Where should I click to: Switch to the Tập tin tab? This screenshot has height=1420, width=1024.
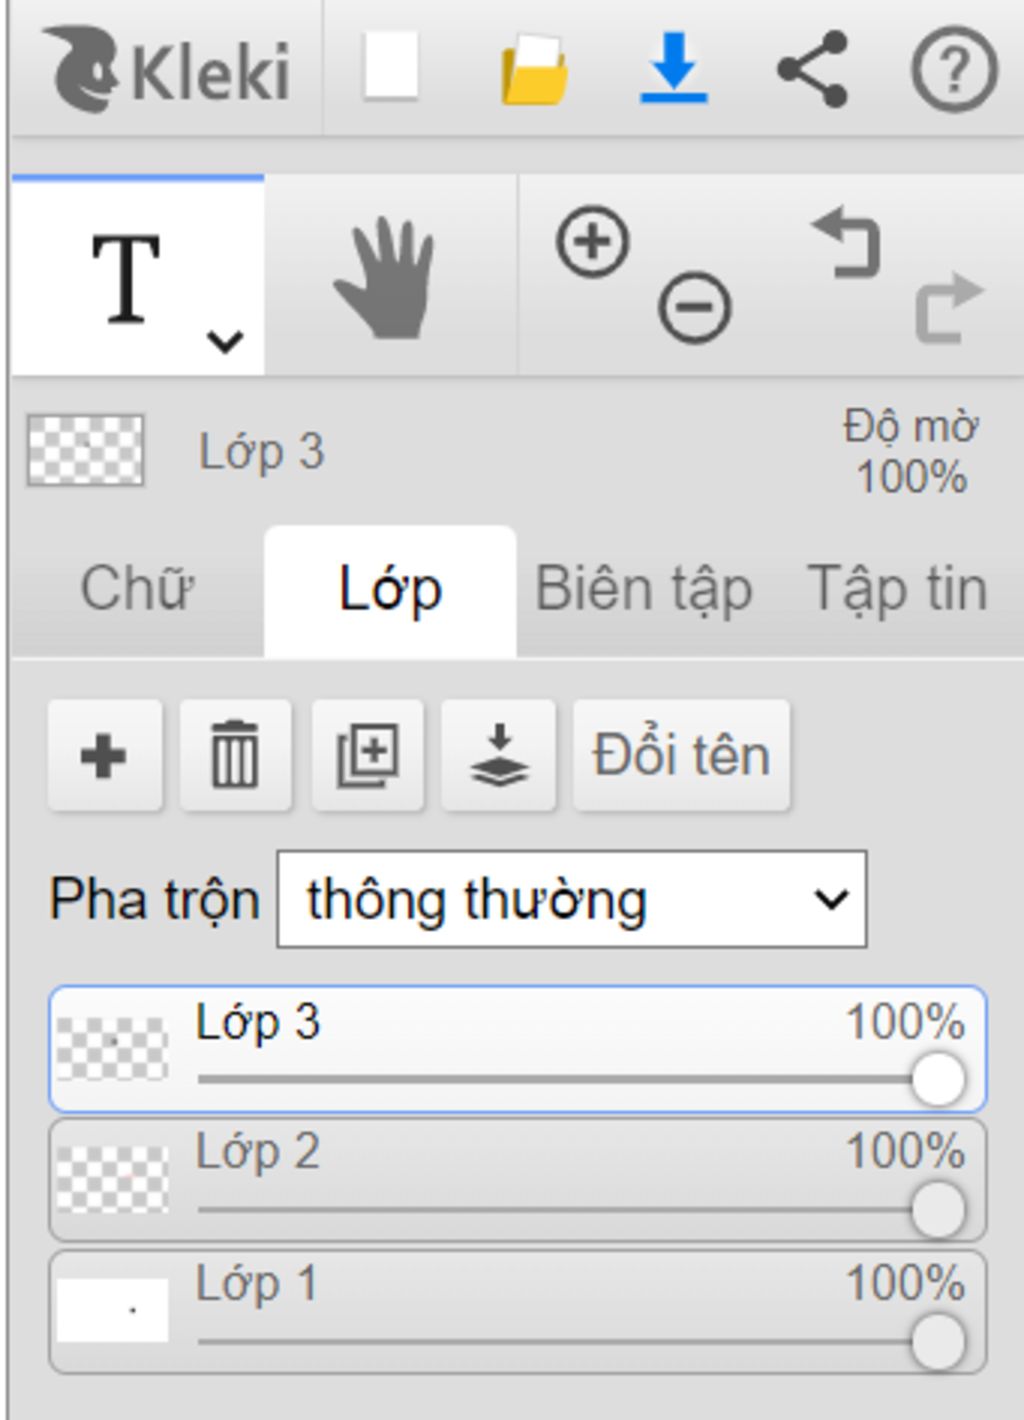pos(897,589)
